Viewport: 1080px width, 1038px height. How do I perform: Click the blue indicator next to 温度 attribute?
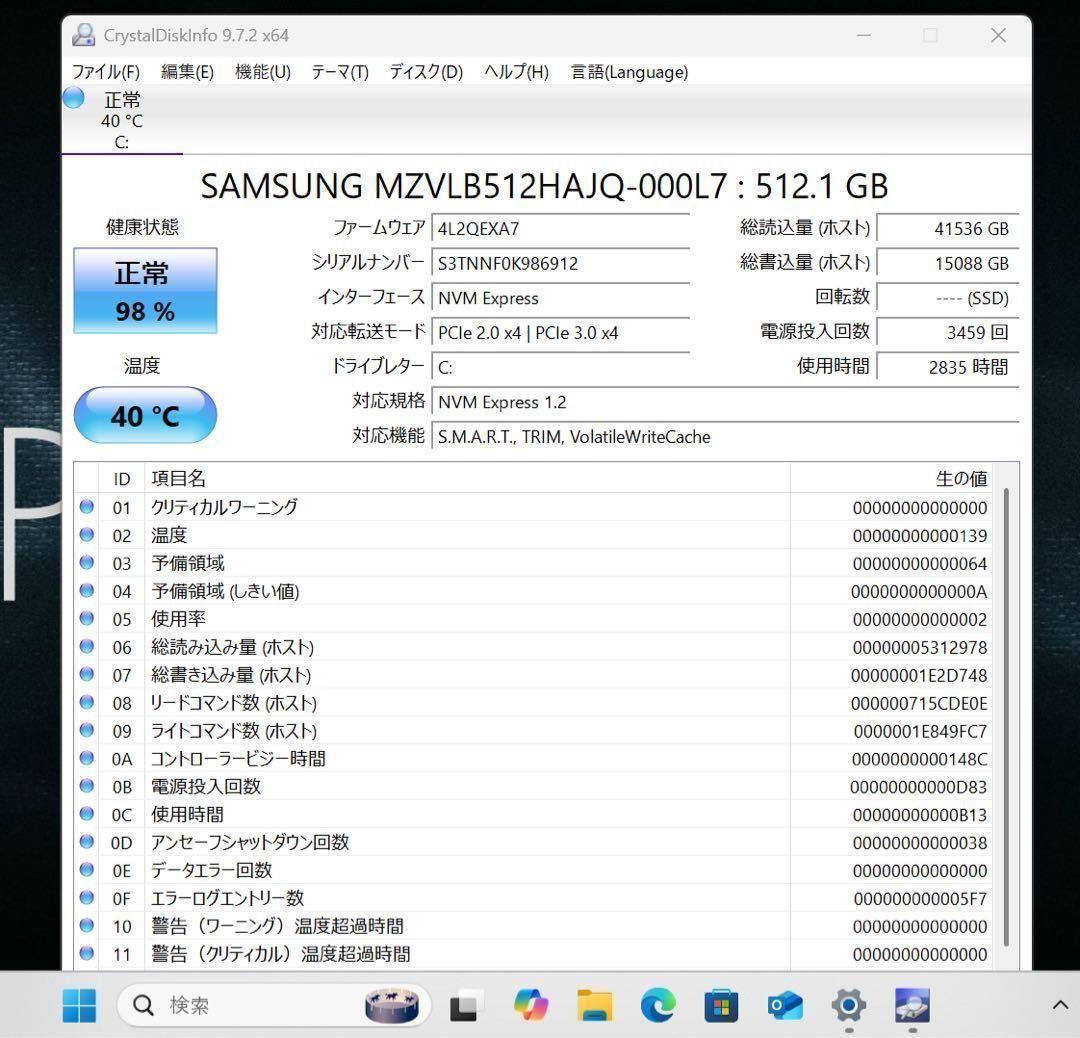87,535
